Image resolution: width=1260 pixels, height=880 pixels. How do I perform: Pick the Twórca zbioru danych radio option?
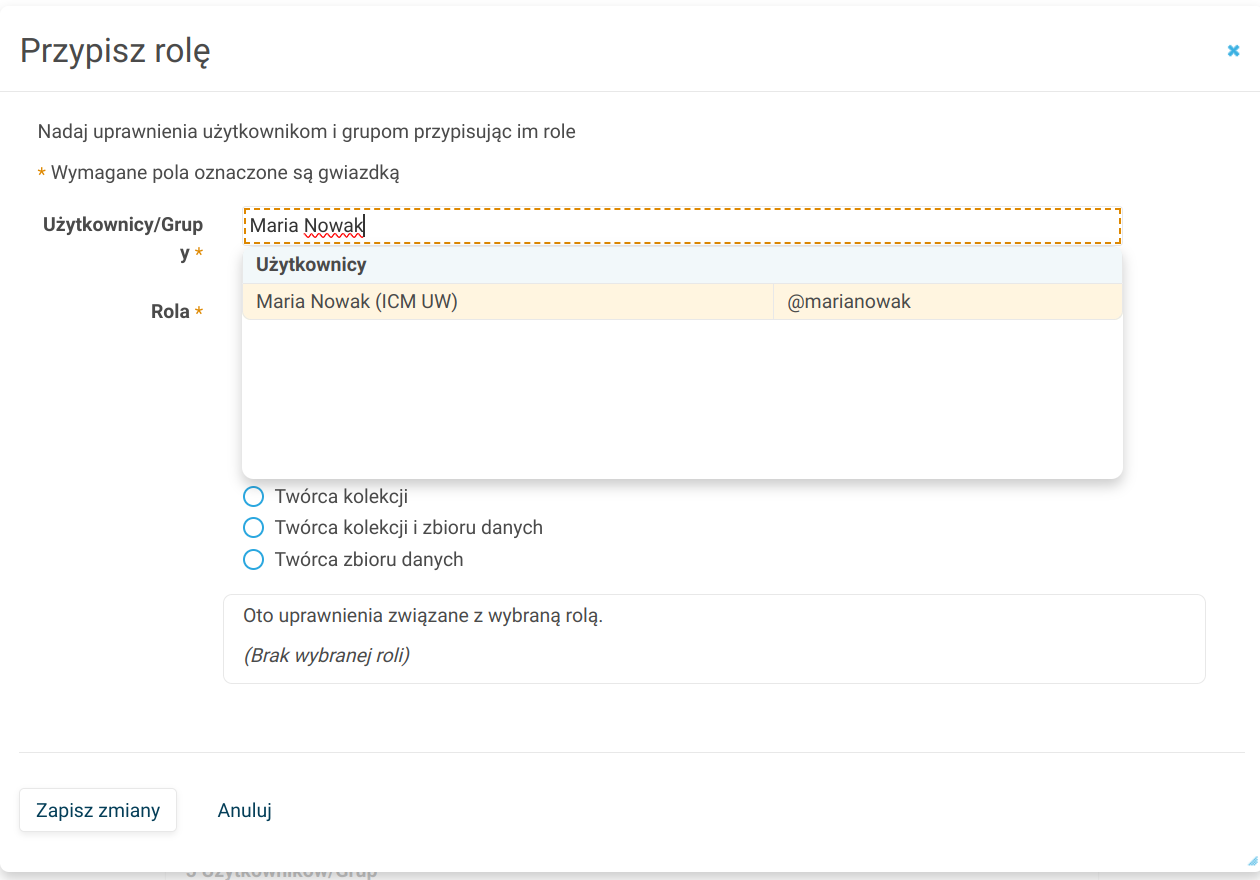254,560
